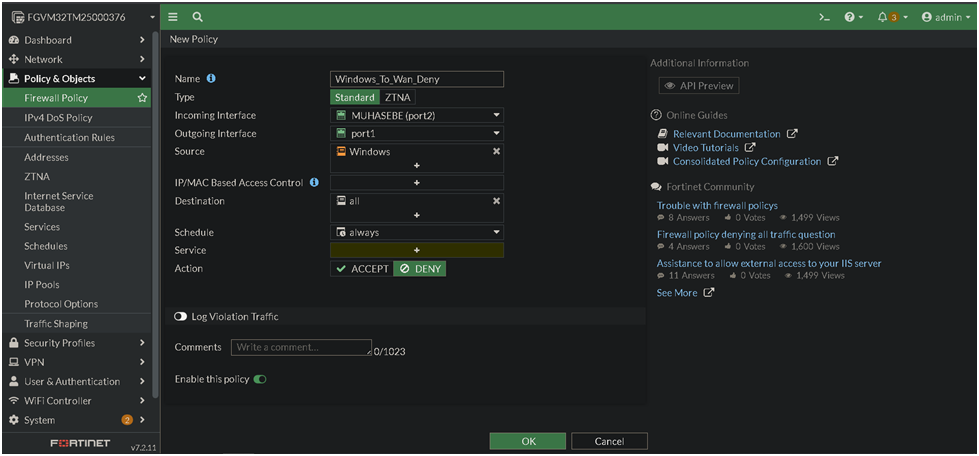
Task: Click the Comments text box
Action: (x=302, y=347)
